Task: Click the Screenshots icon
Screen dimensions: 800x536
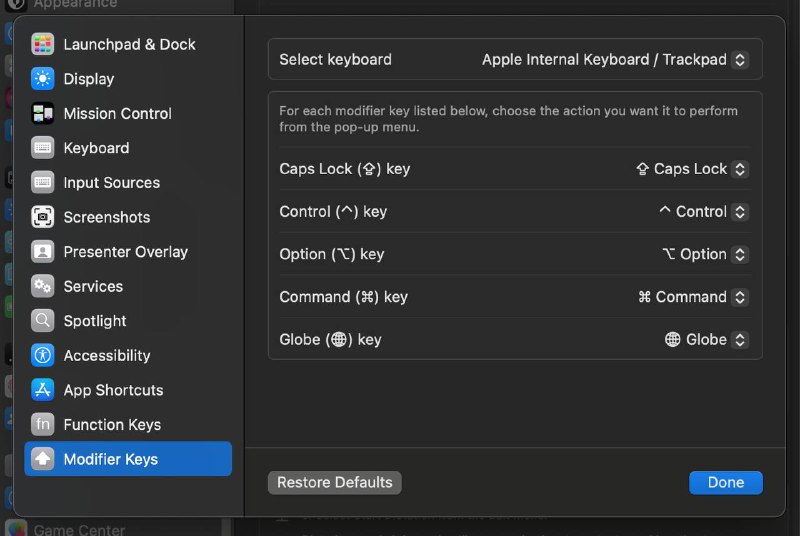Action: coord(42,217)
